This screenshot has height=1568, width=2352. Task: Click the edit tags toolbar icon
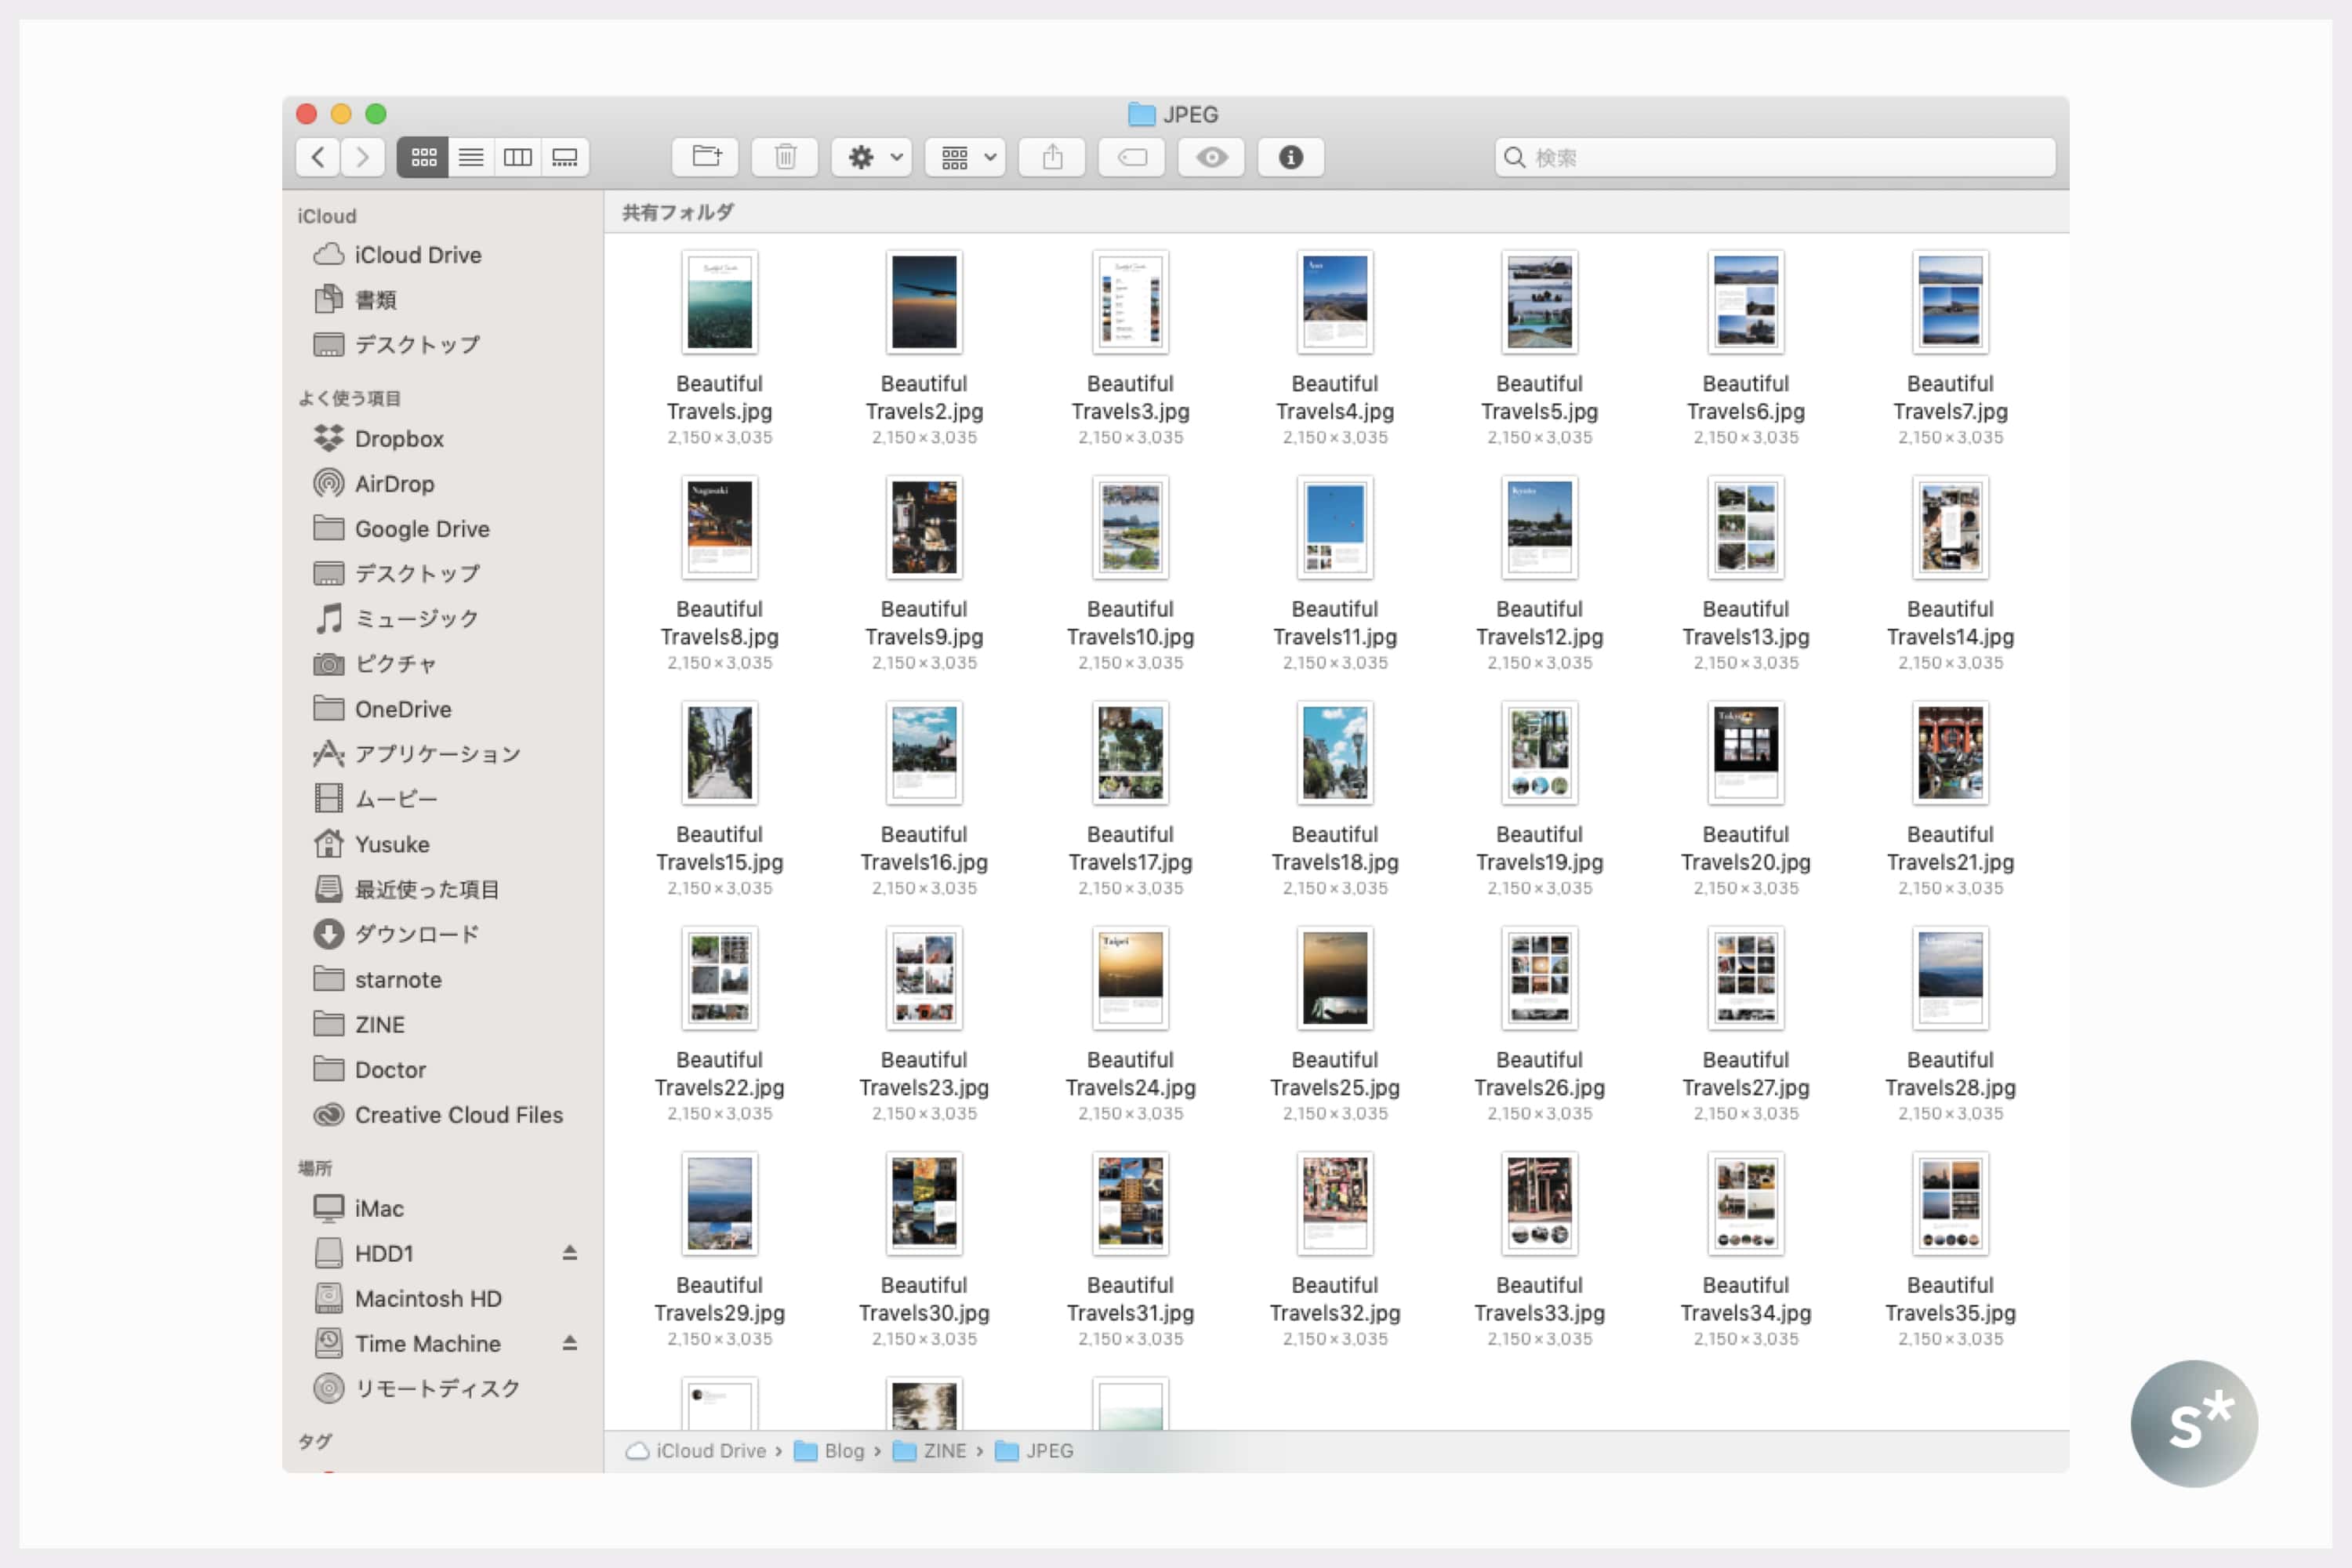tap(1131, 157)
